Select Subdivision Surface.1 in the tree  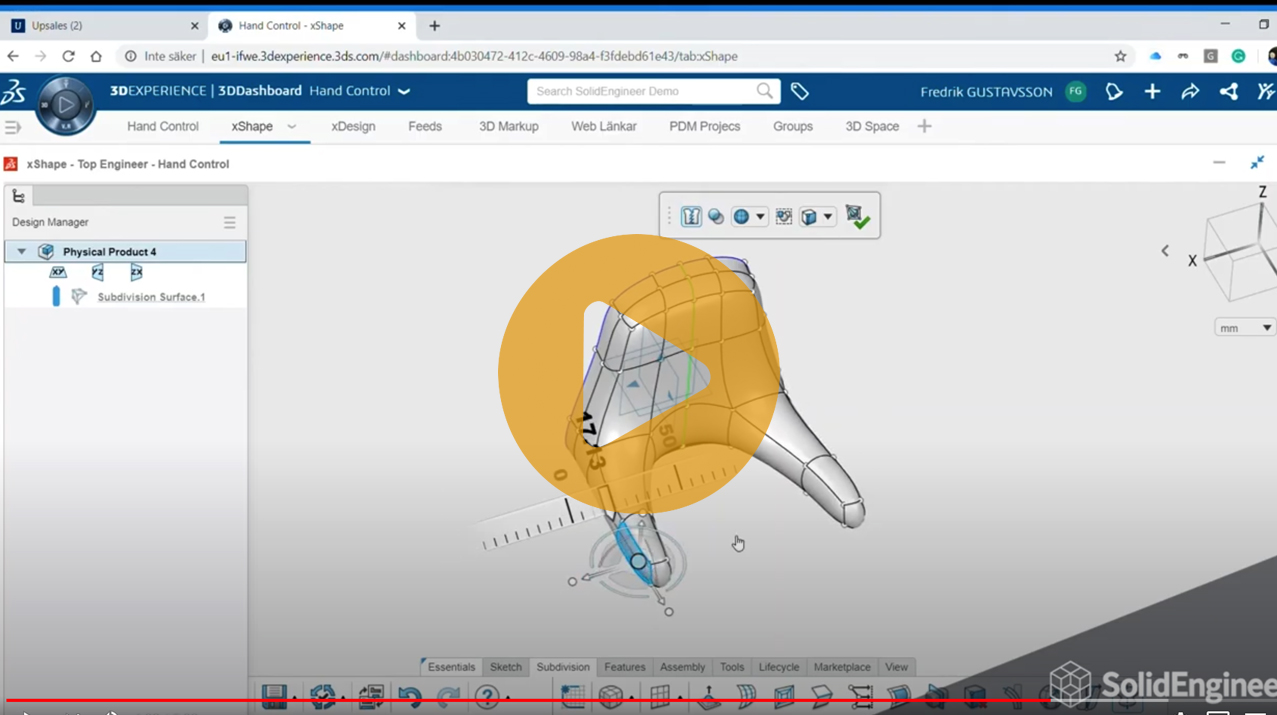click(151, 297)
